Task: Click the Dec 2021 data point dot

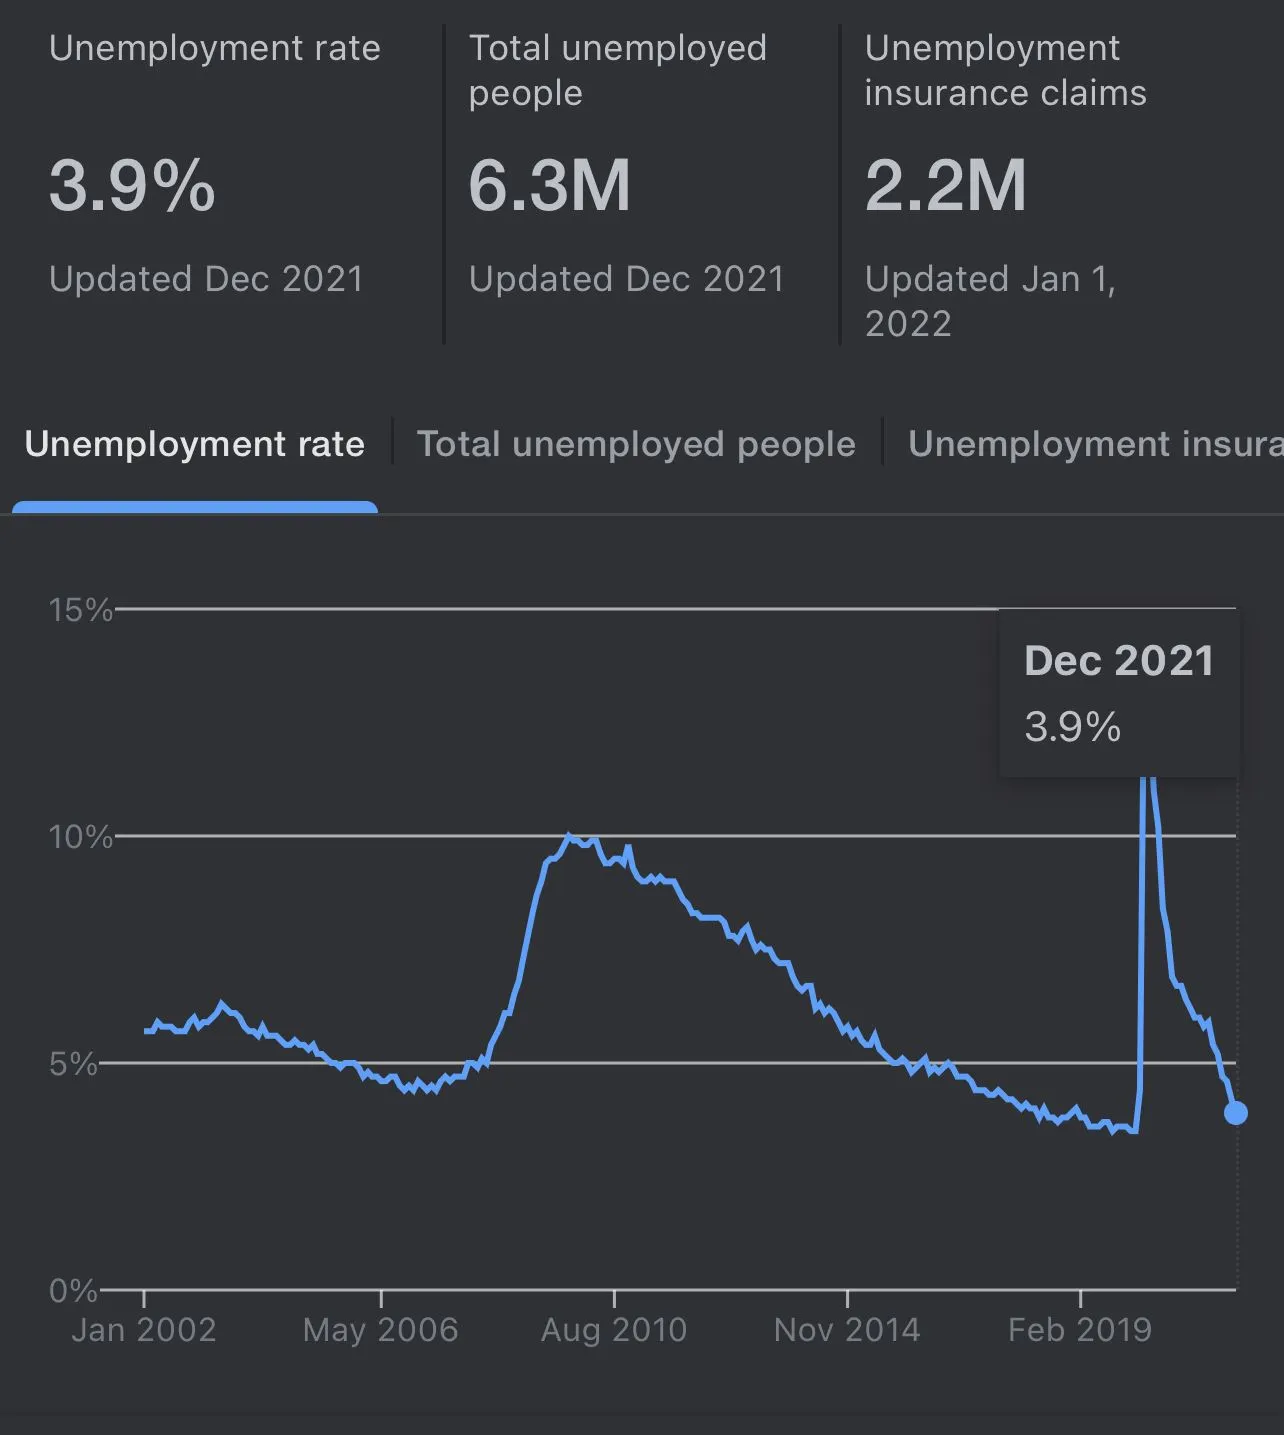Action: point(1236,1112)
